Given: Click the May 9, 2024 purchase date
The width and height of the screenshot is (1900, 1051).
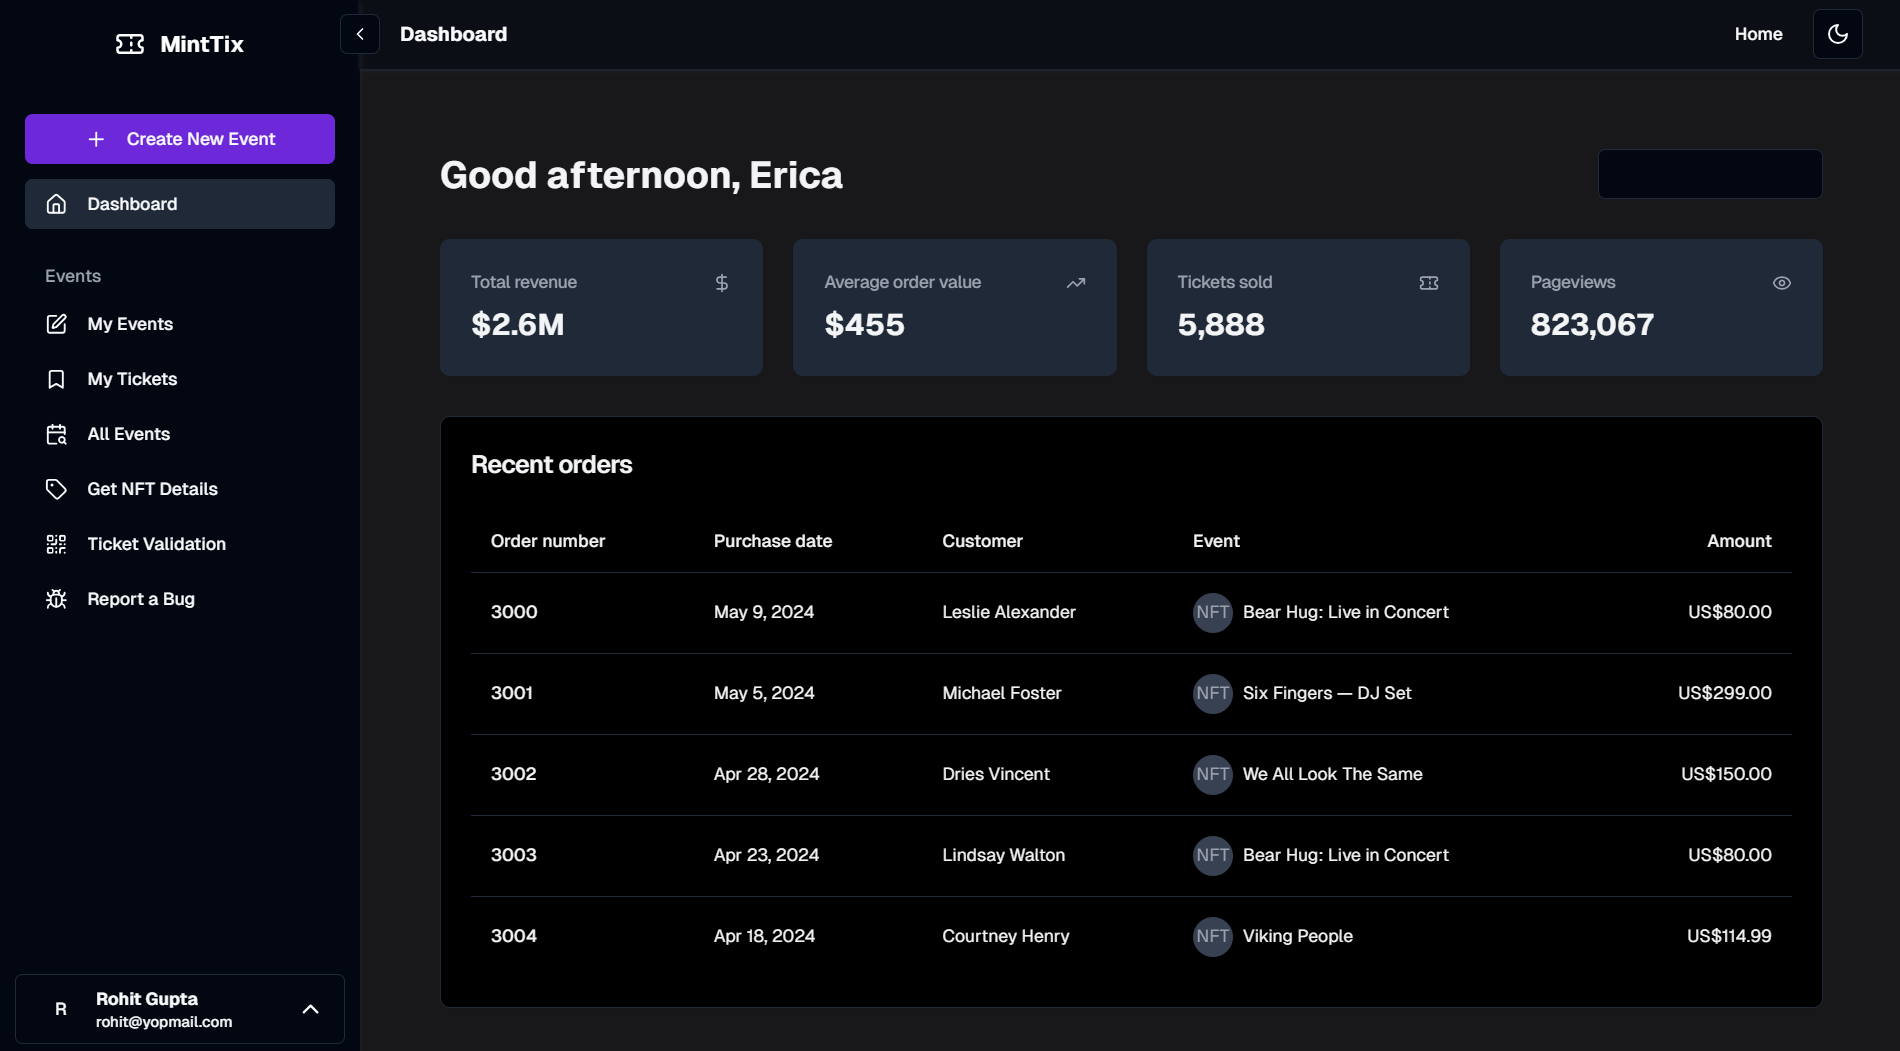Looking at the screenshot, I should (x=764, y=612).
